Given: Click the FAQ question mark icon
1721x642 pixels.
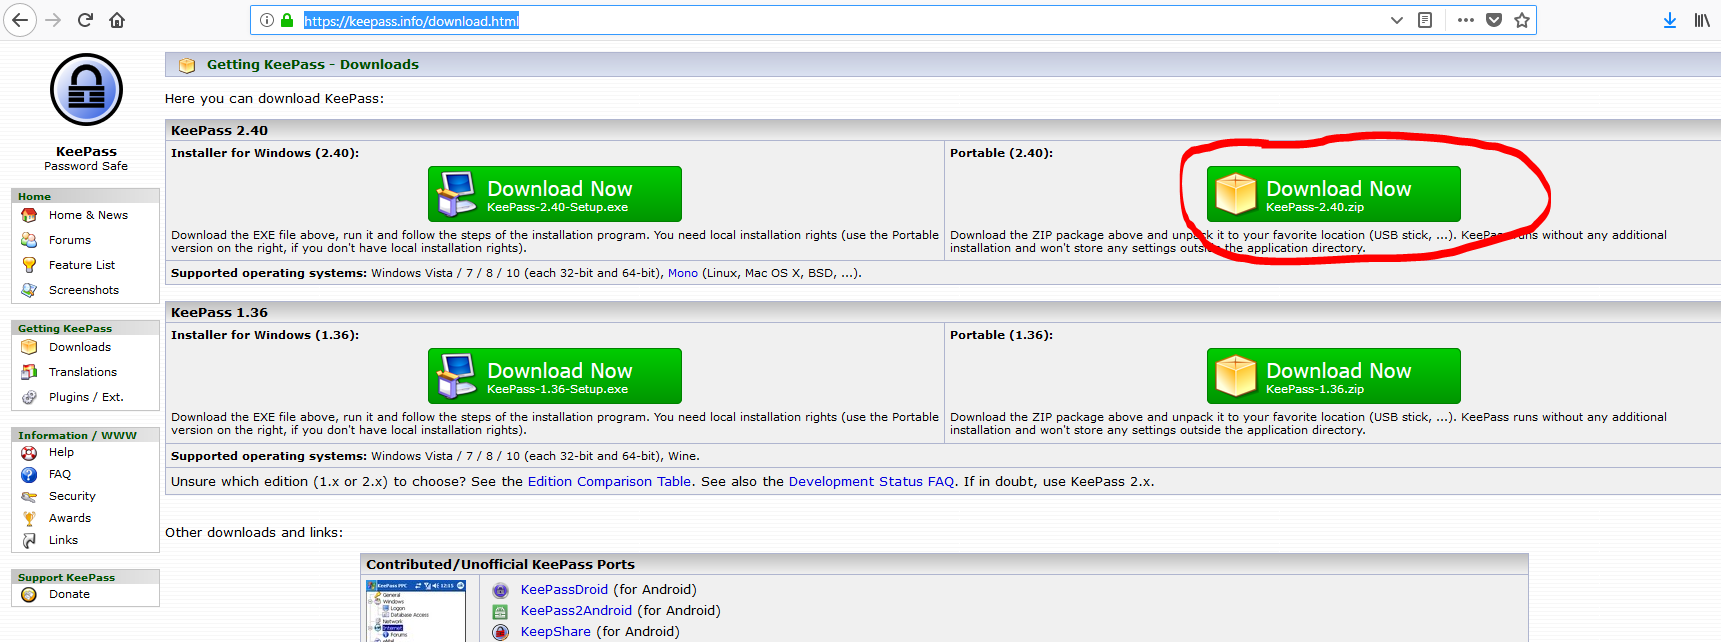Looking at the screenshot, I should point(29,474).
